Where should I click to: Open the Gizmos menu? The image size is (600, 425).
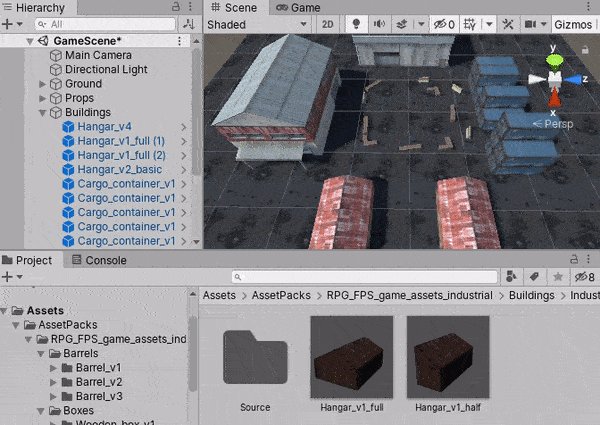point(573,24)
